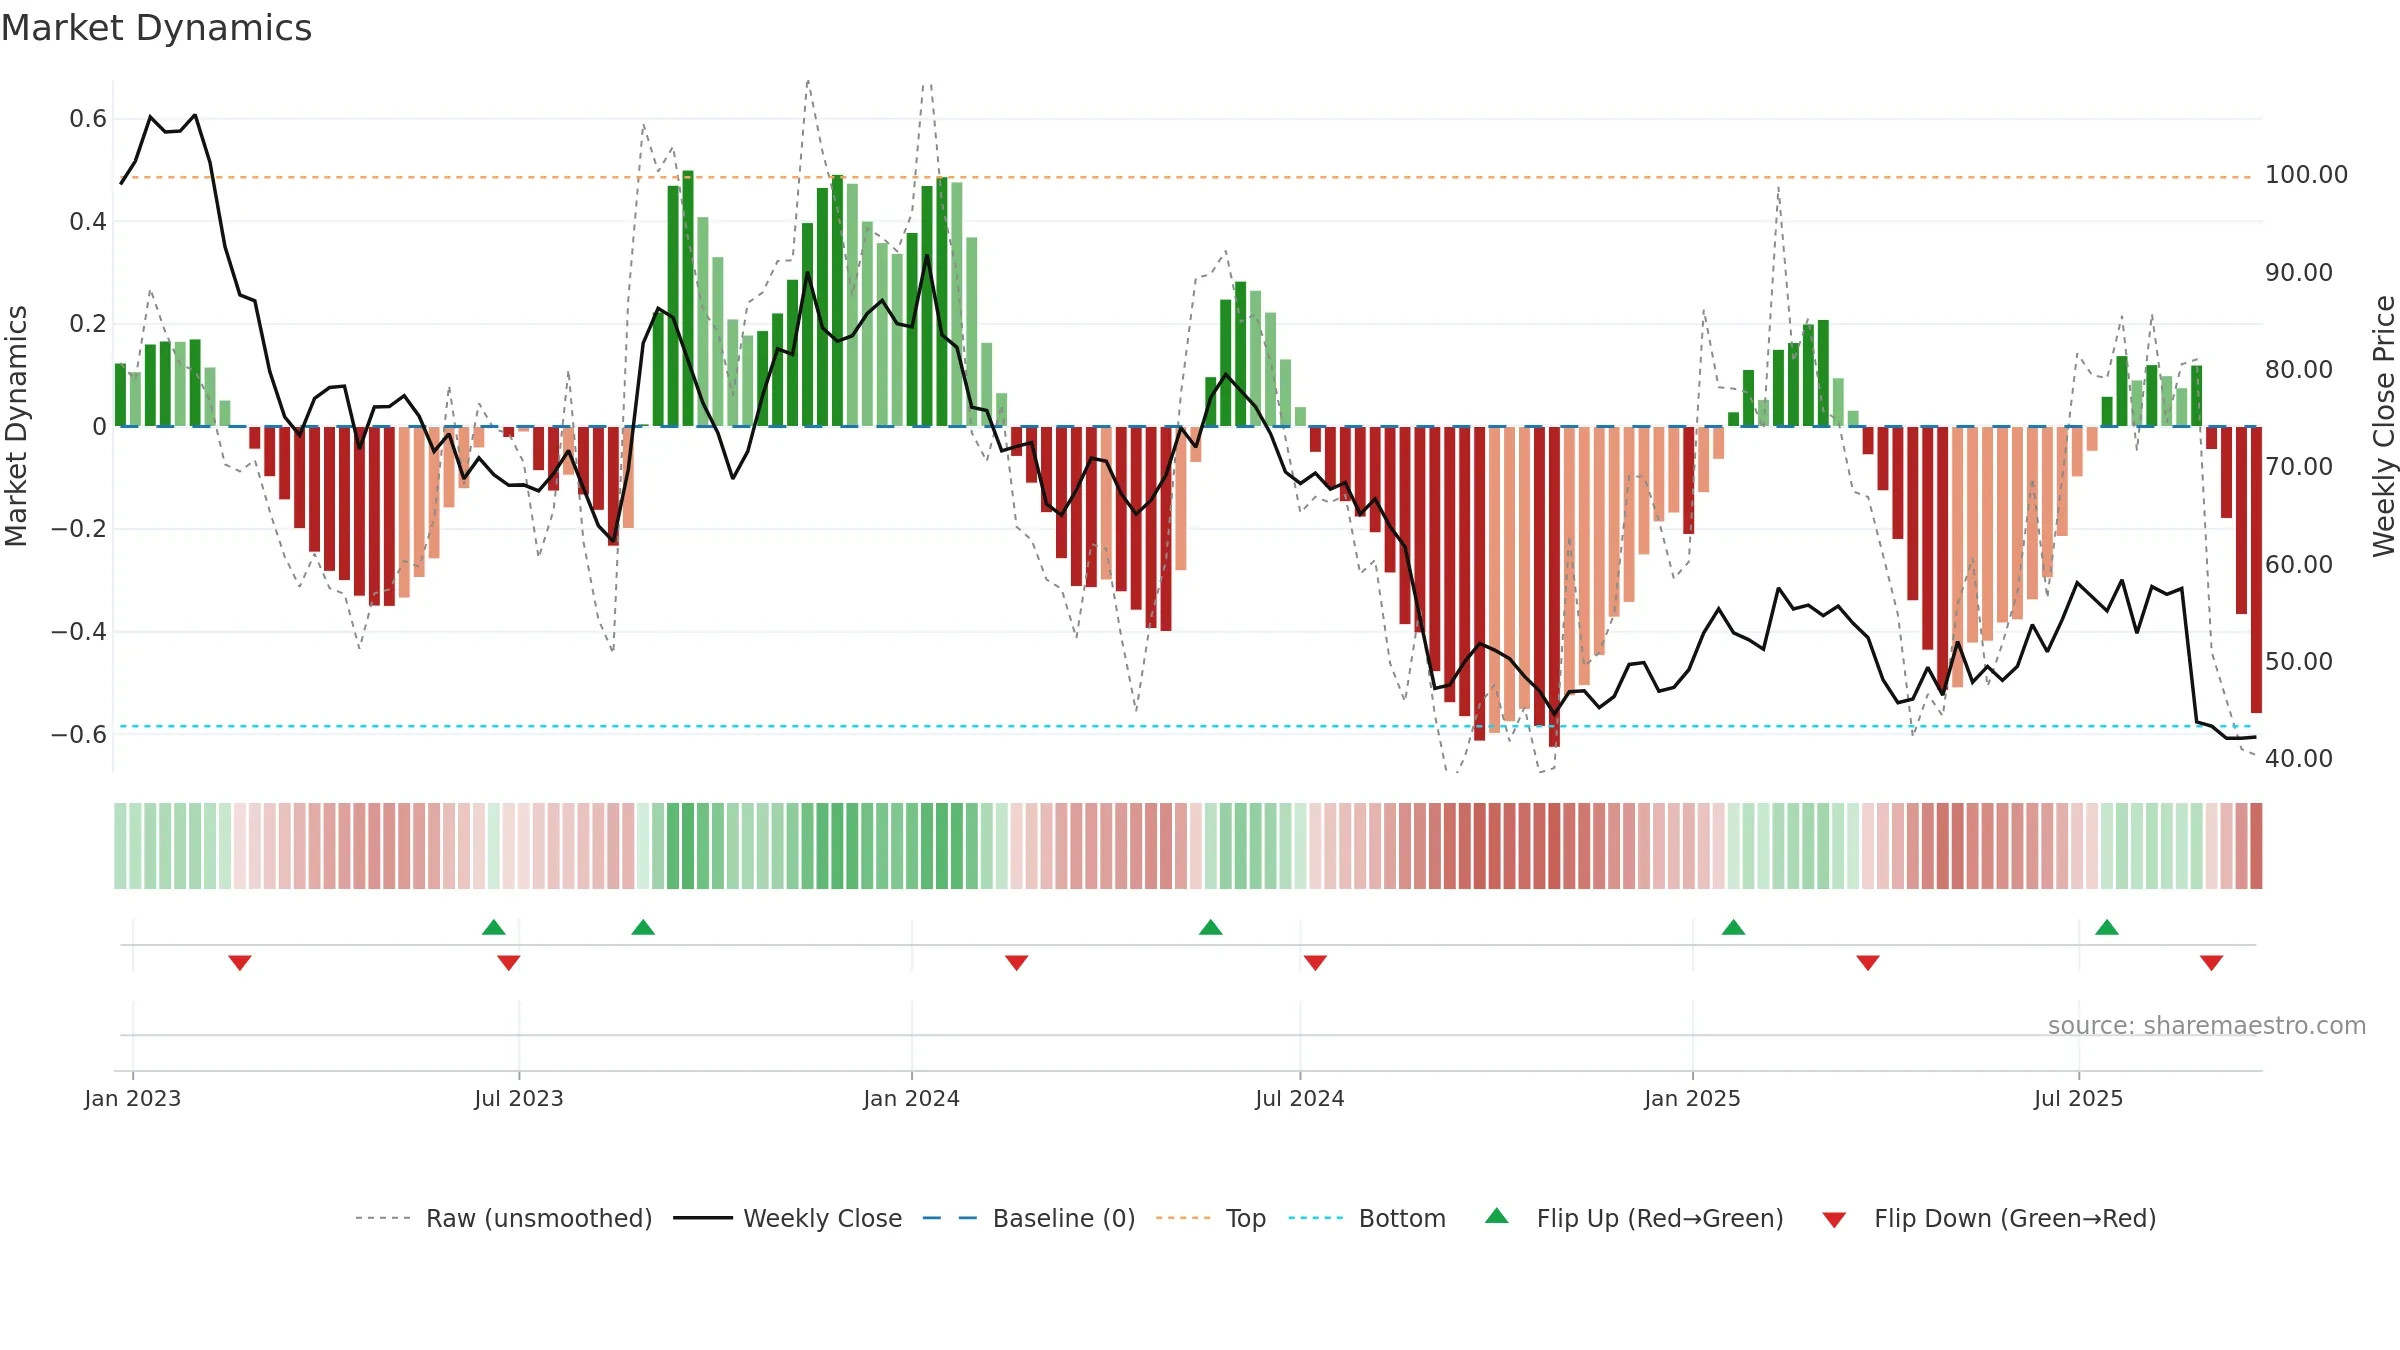Toggle the Baseline (0) legend entry
This screenshot has width=2400, height=1350.
(x=1029, y=1218)
